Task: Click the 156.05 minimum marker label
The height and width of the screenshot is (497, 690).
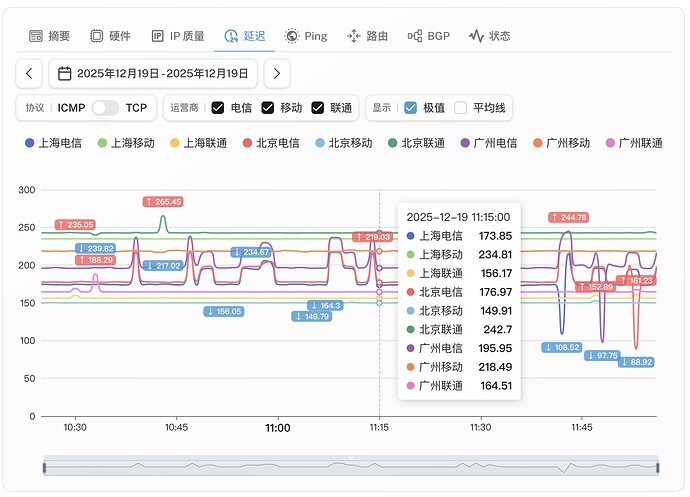Action: (224, 312)
